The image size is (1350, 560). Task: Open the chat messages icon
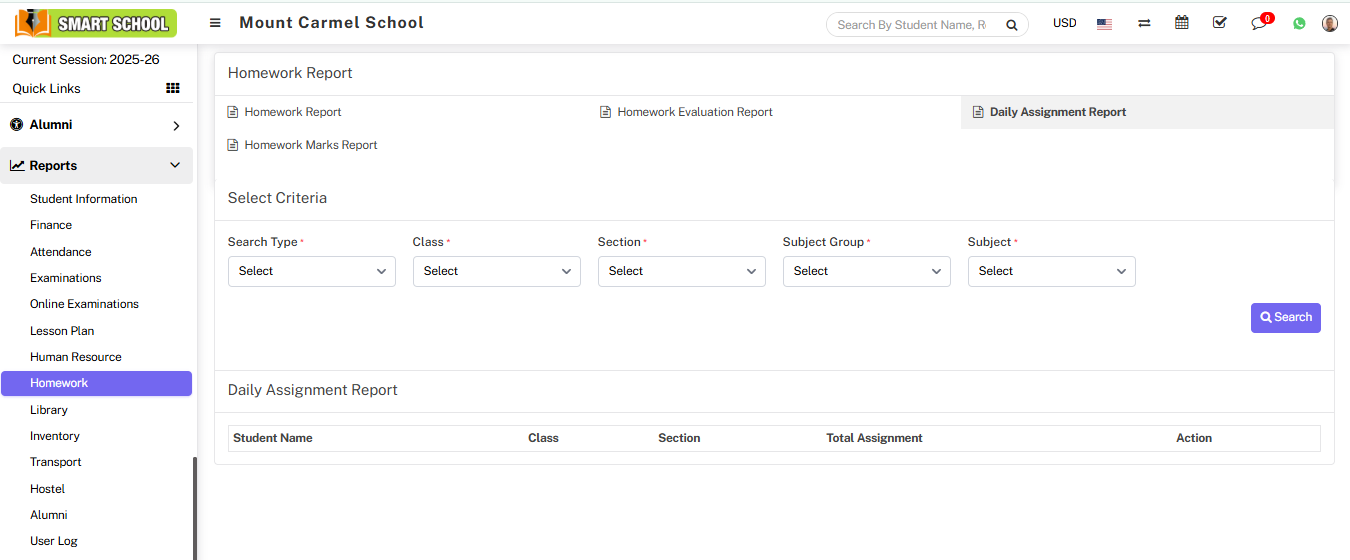coord(1259,23)
